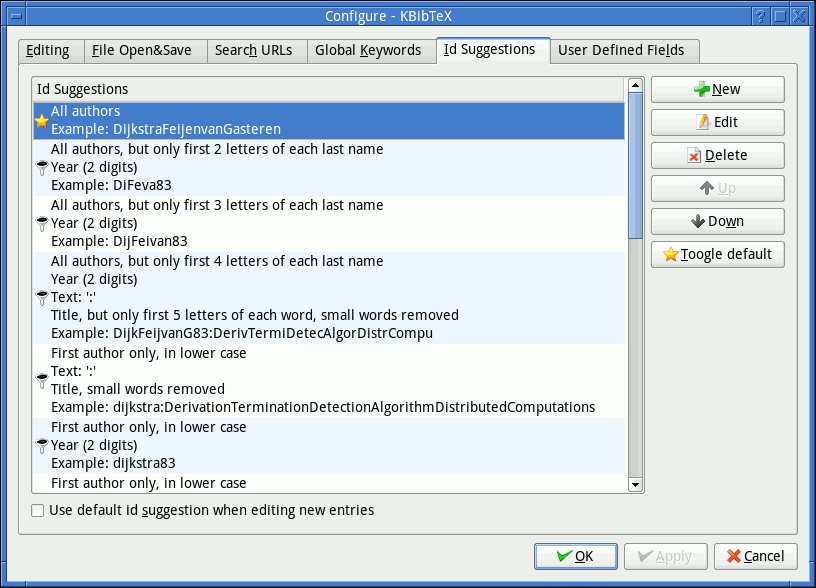This screenshot has height=588, width=816.
Task: Move the selected suggestion Down
Action: click(718, 222)
